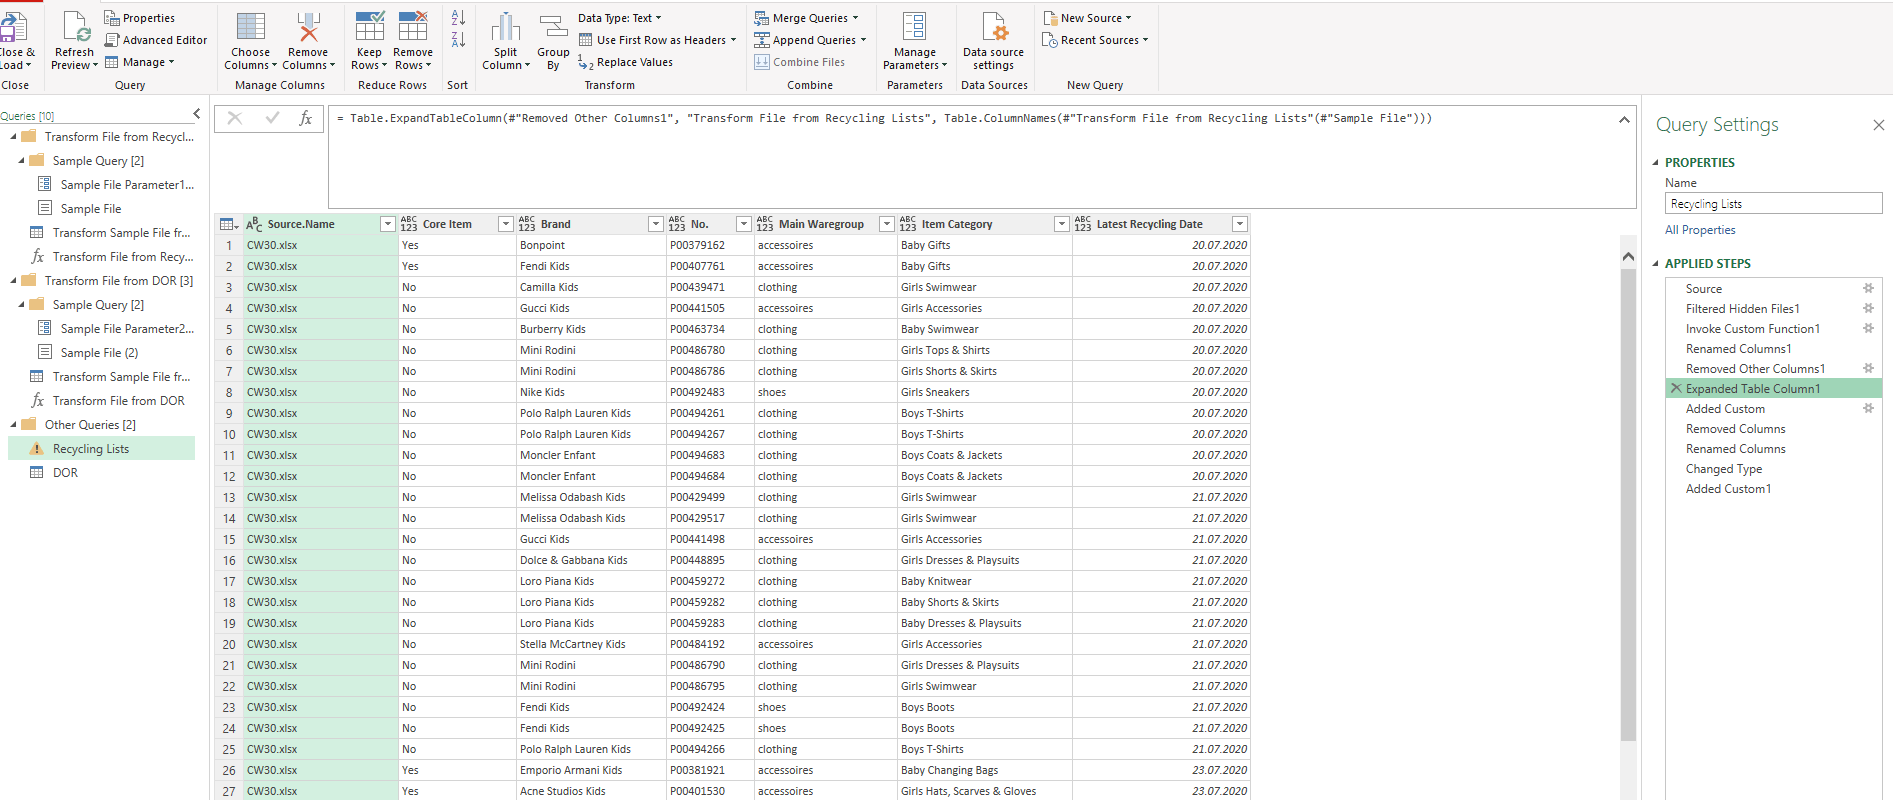Open Properties in the Query group
This screenshot has width=1893, height=800.
point(139,18)
